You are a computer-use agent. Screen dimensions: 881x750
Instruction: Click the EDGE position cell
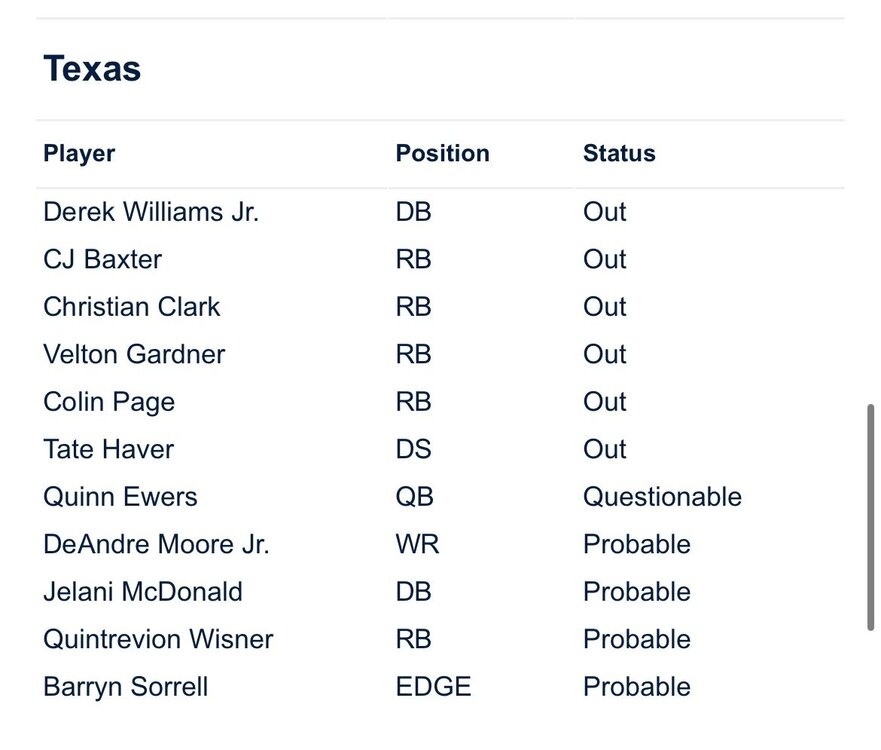pyautogui.click(x=433, y=687)
